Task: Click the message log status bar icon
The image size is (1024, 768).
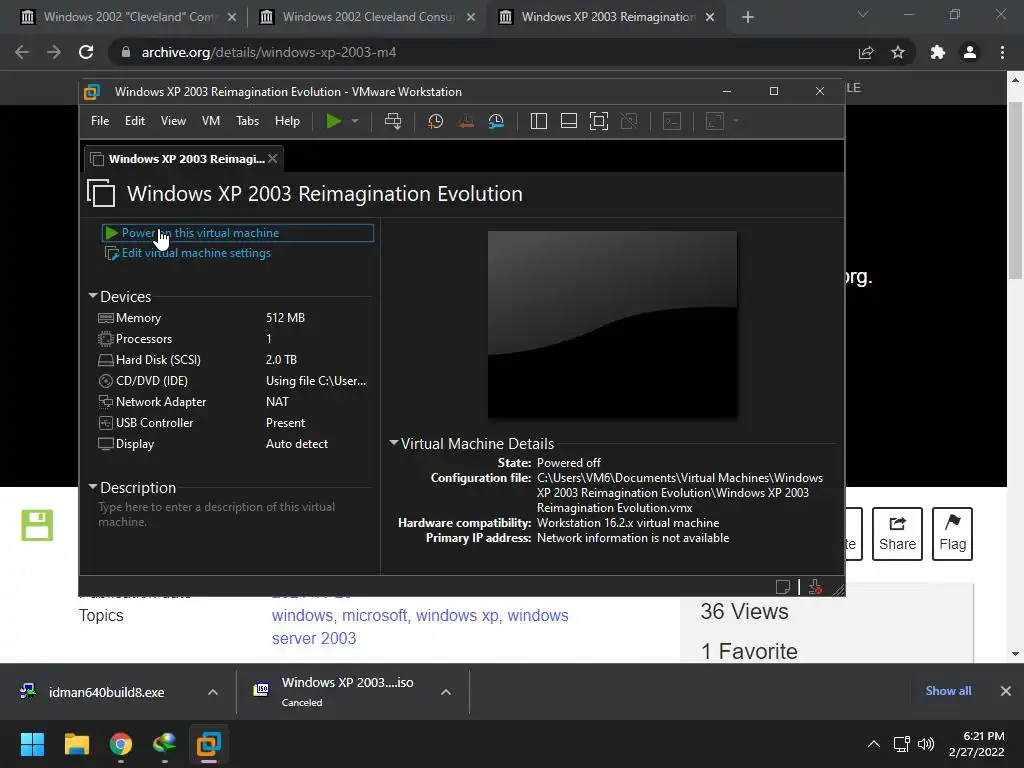Action: 783,586
